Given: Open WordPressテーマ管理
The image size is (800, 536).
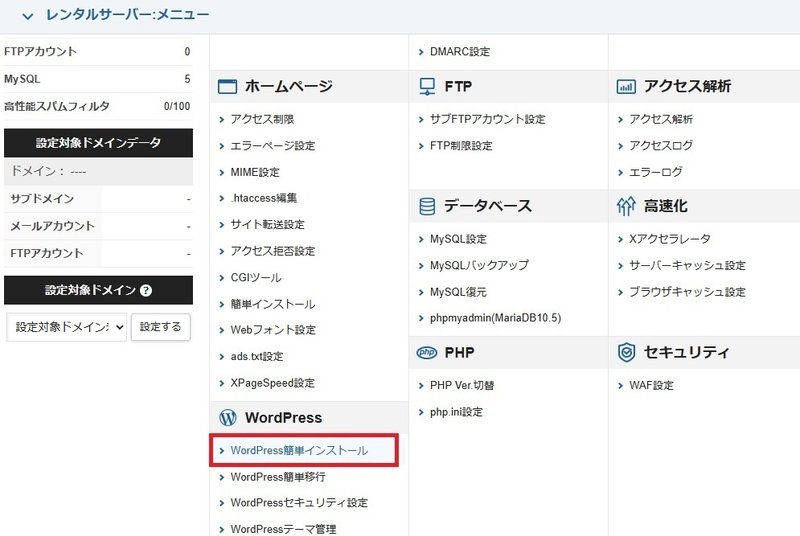Looking at the screenshot, I should click(283, 529).
